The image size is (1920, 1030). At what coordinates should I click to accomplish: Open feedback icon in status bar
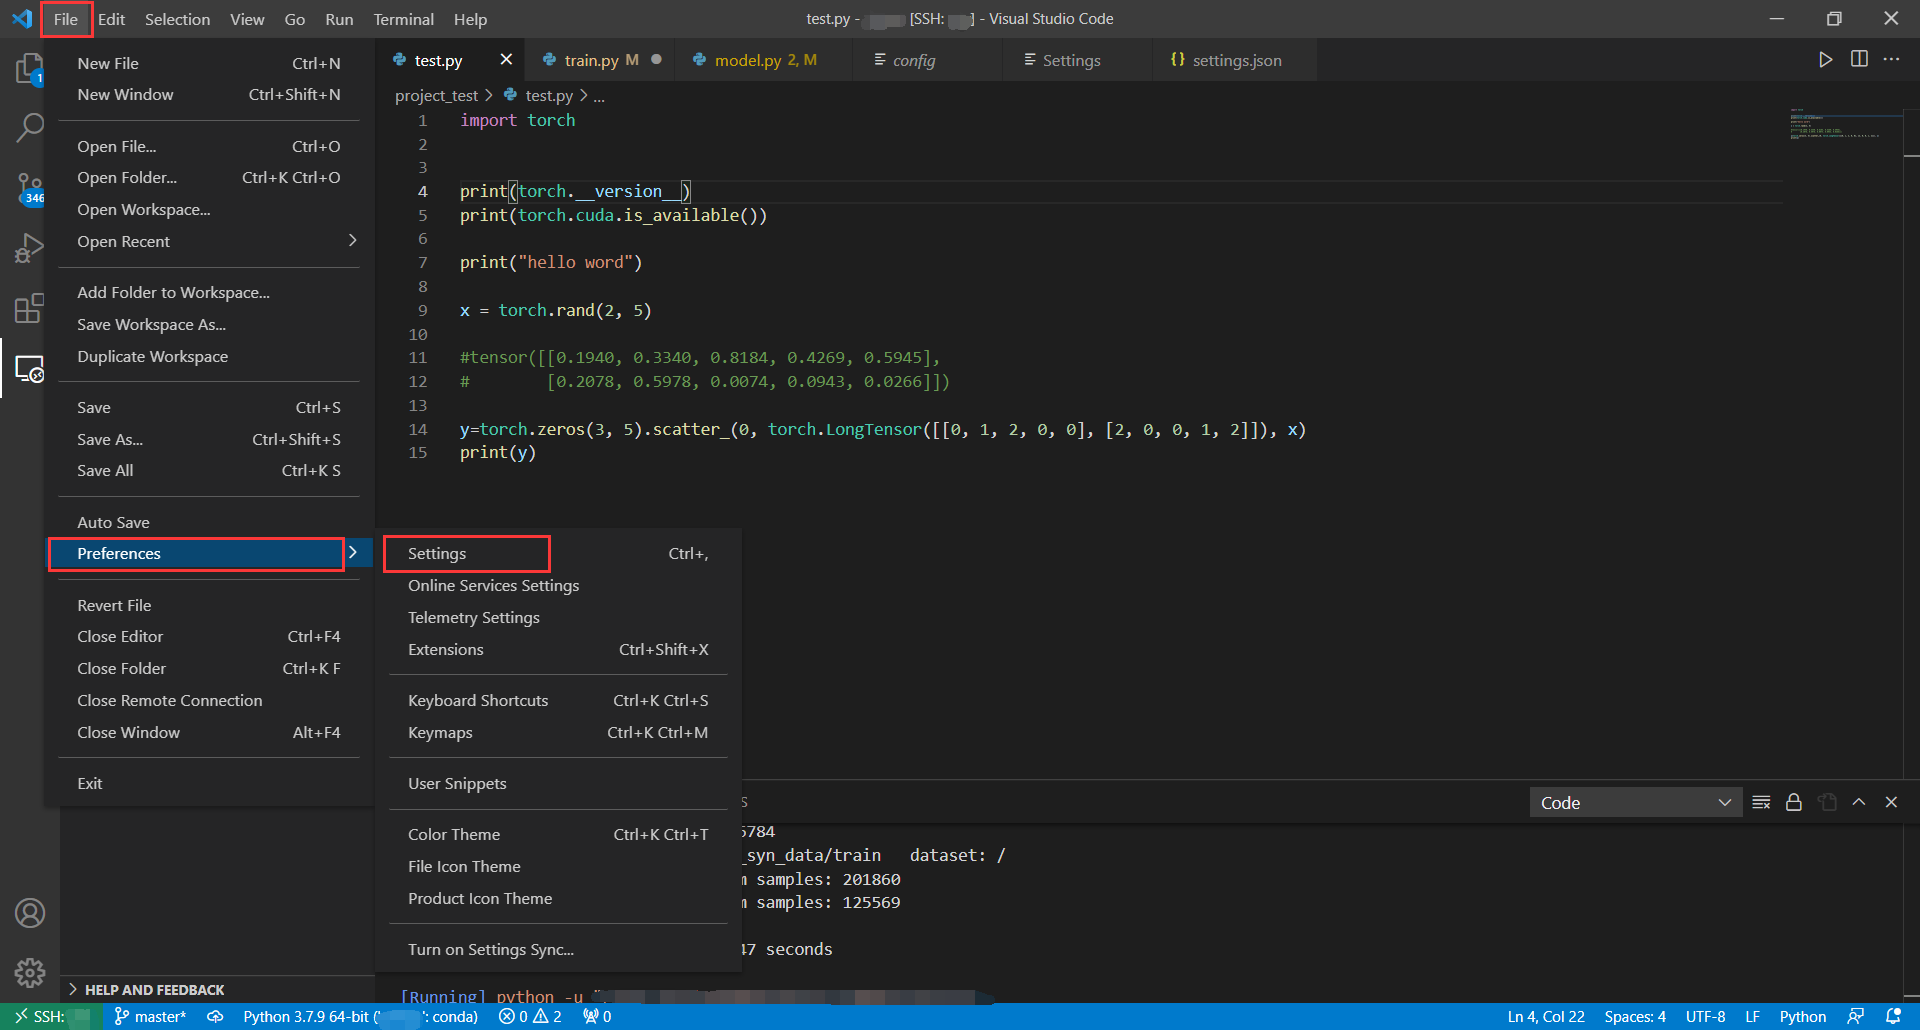1856,1016
